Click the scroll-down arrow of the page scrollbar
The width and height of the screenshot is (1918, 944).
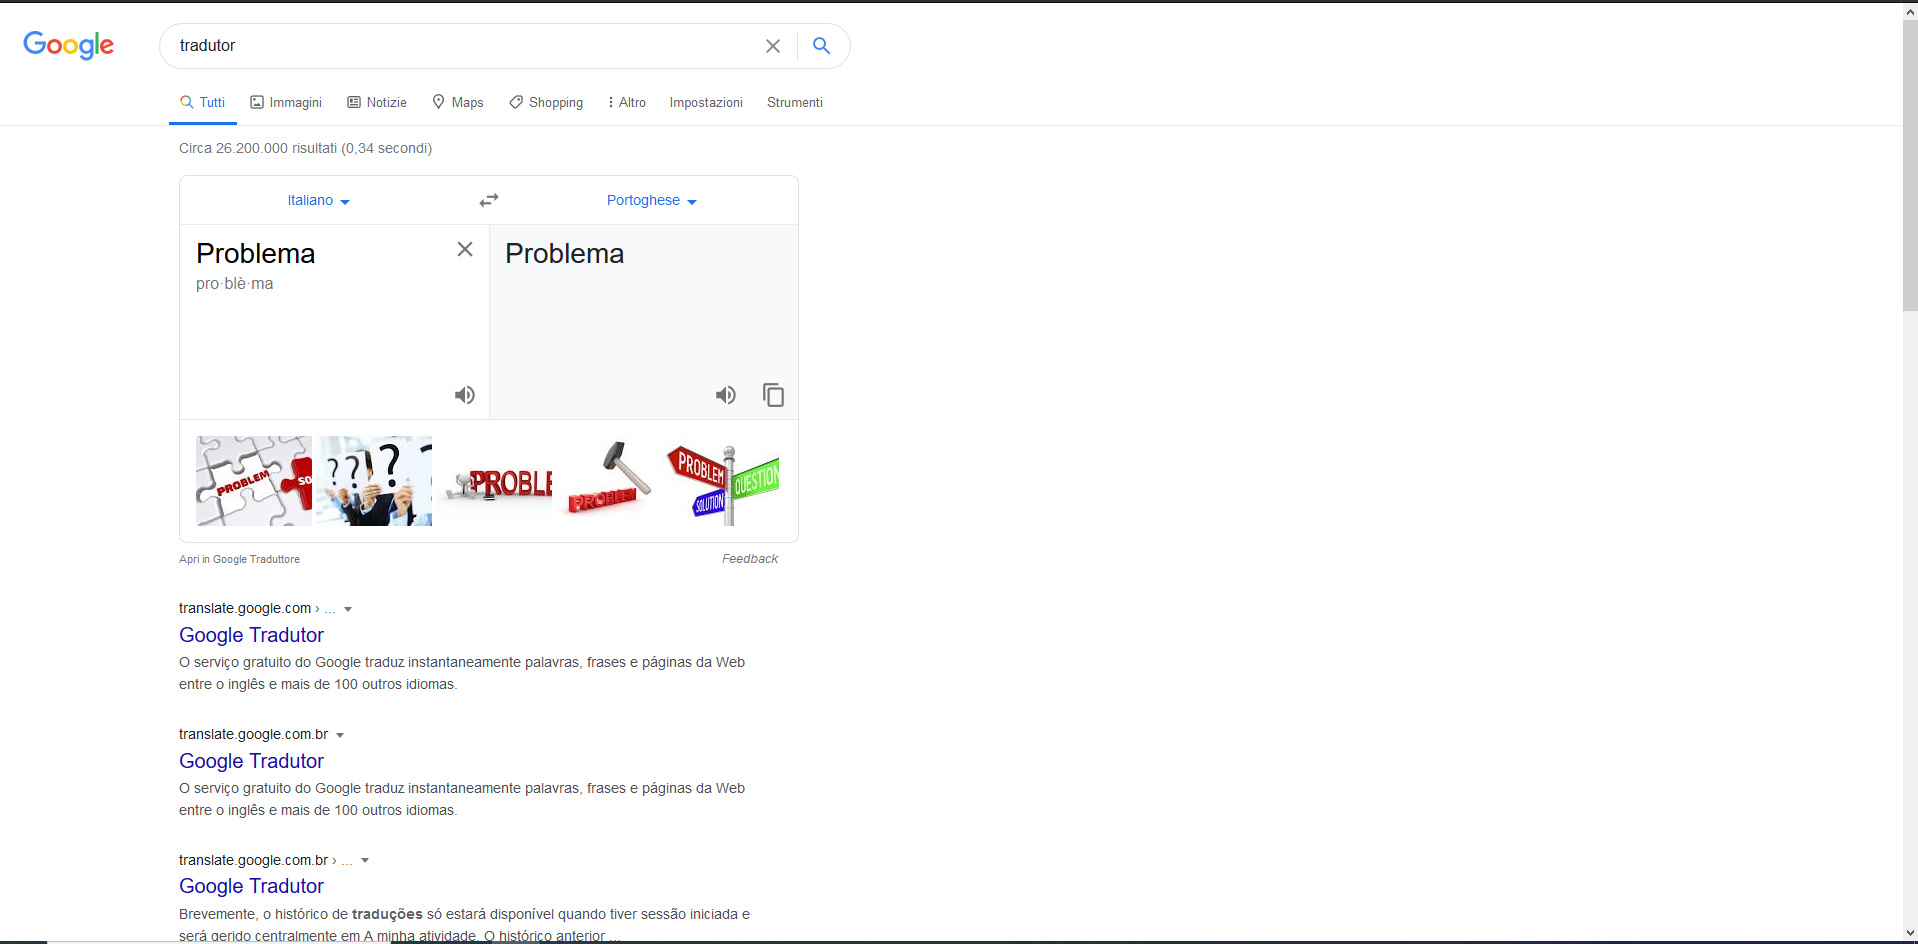click(x=1910, y=934)
